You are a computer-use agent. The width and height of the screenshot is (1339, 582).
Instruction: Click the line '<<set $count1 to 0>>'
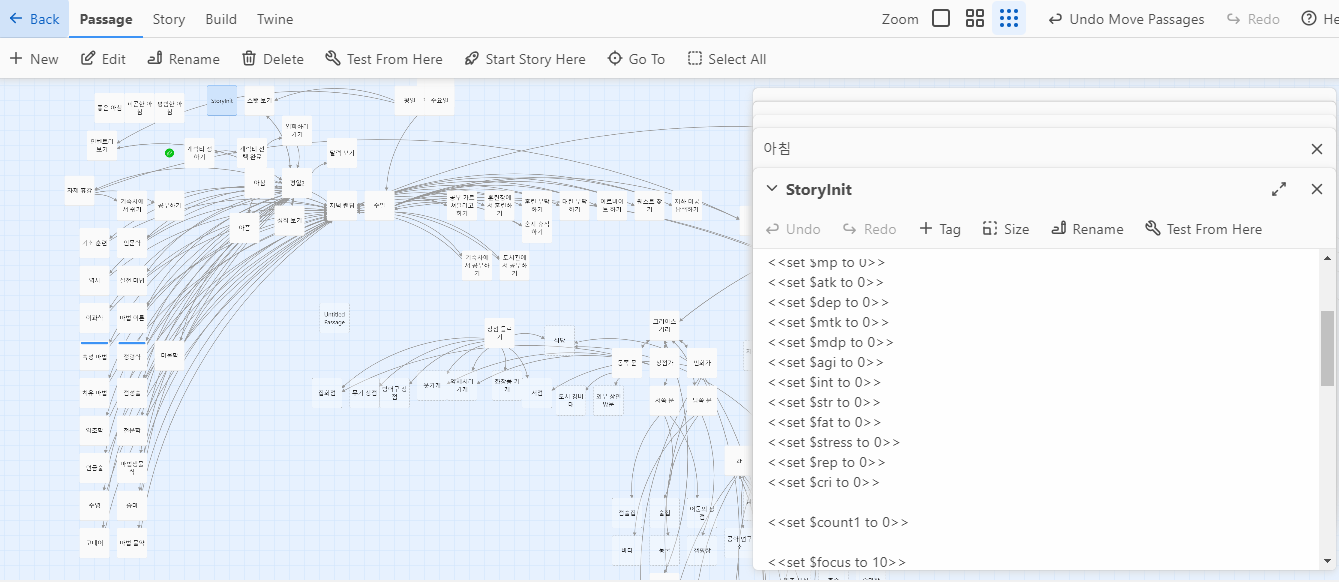click(x=838, y=522)
